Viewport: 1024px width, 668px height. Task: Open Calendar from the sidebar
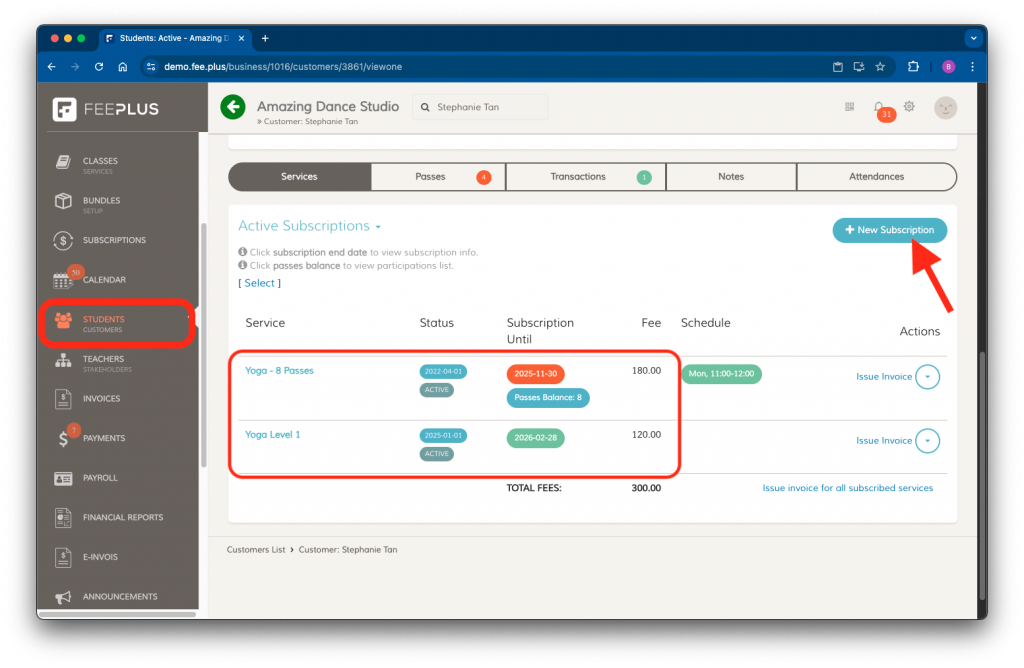tap(103, 280)
